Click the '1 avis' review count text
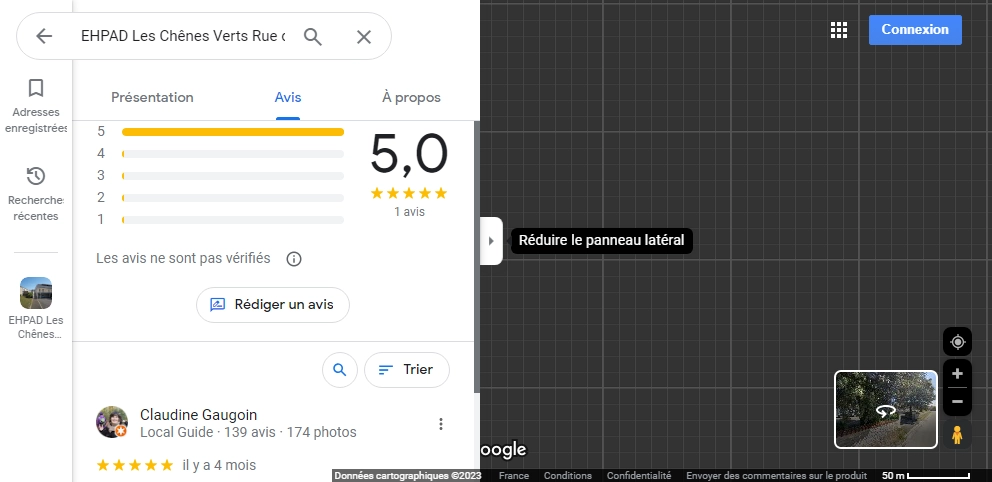 coord(409,212)
